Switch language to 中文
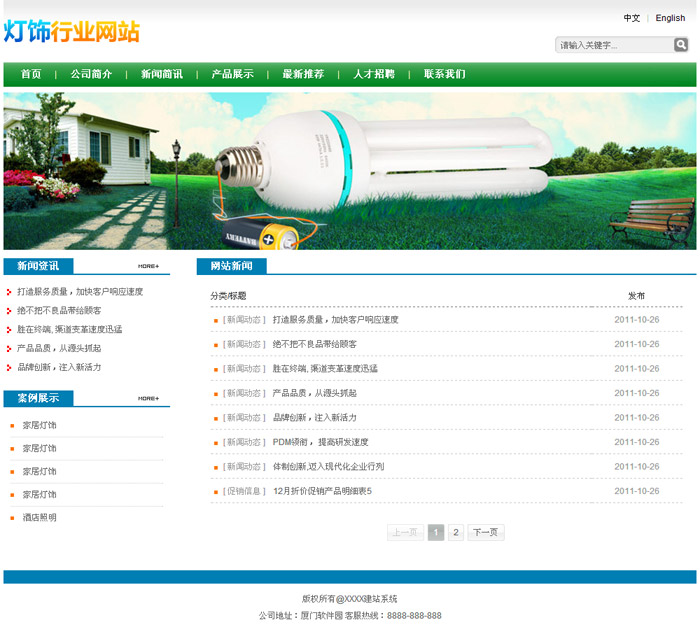This screenshot has height=634, width=700. click(632, 18)
